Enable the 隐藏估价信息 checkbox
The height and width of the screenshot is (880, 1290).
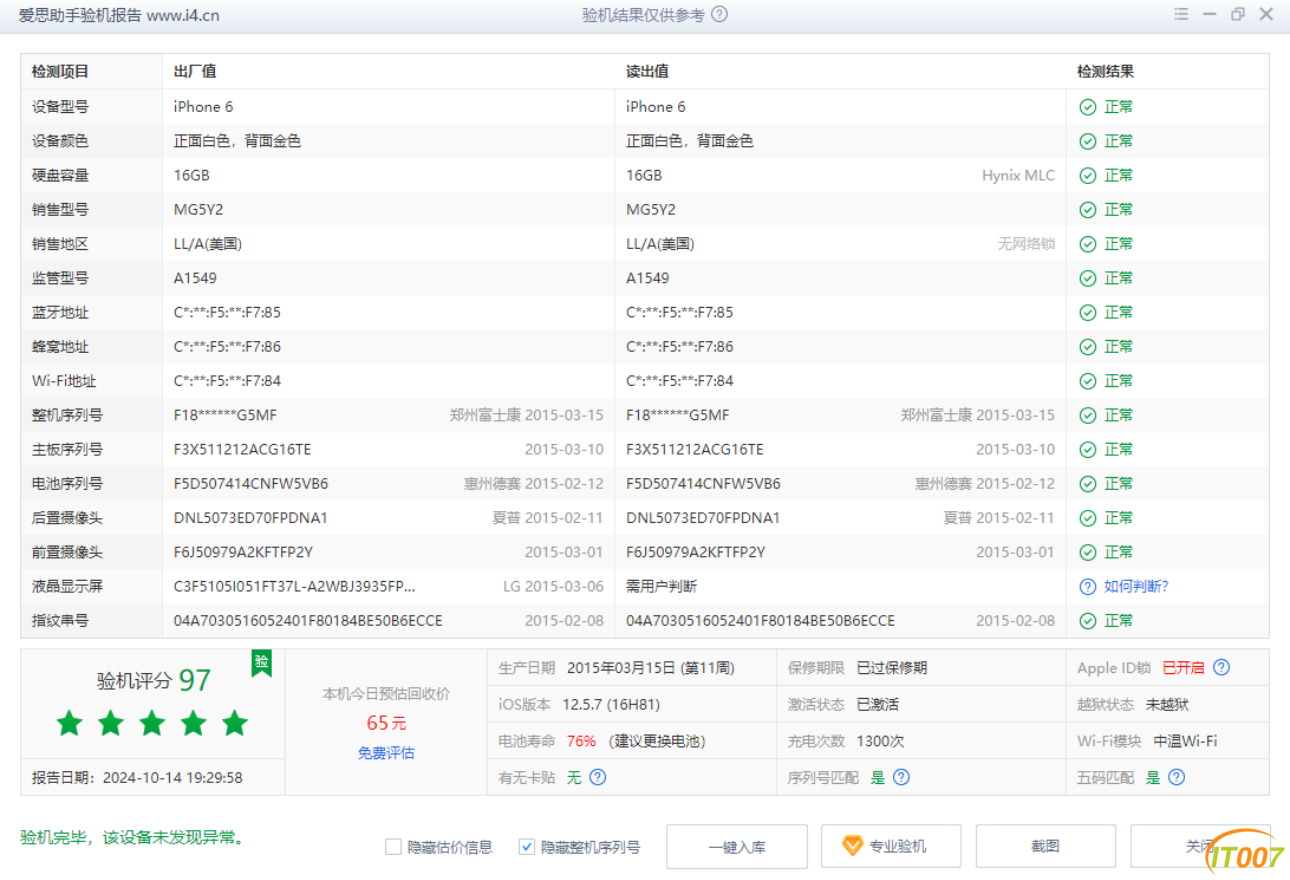[393, 847]
